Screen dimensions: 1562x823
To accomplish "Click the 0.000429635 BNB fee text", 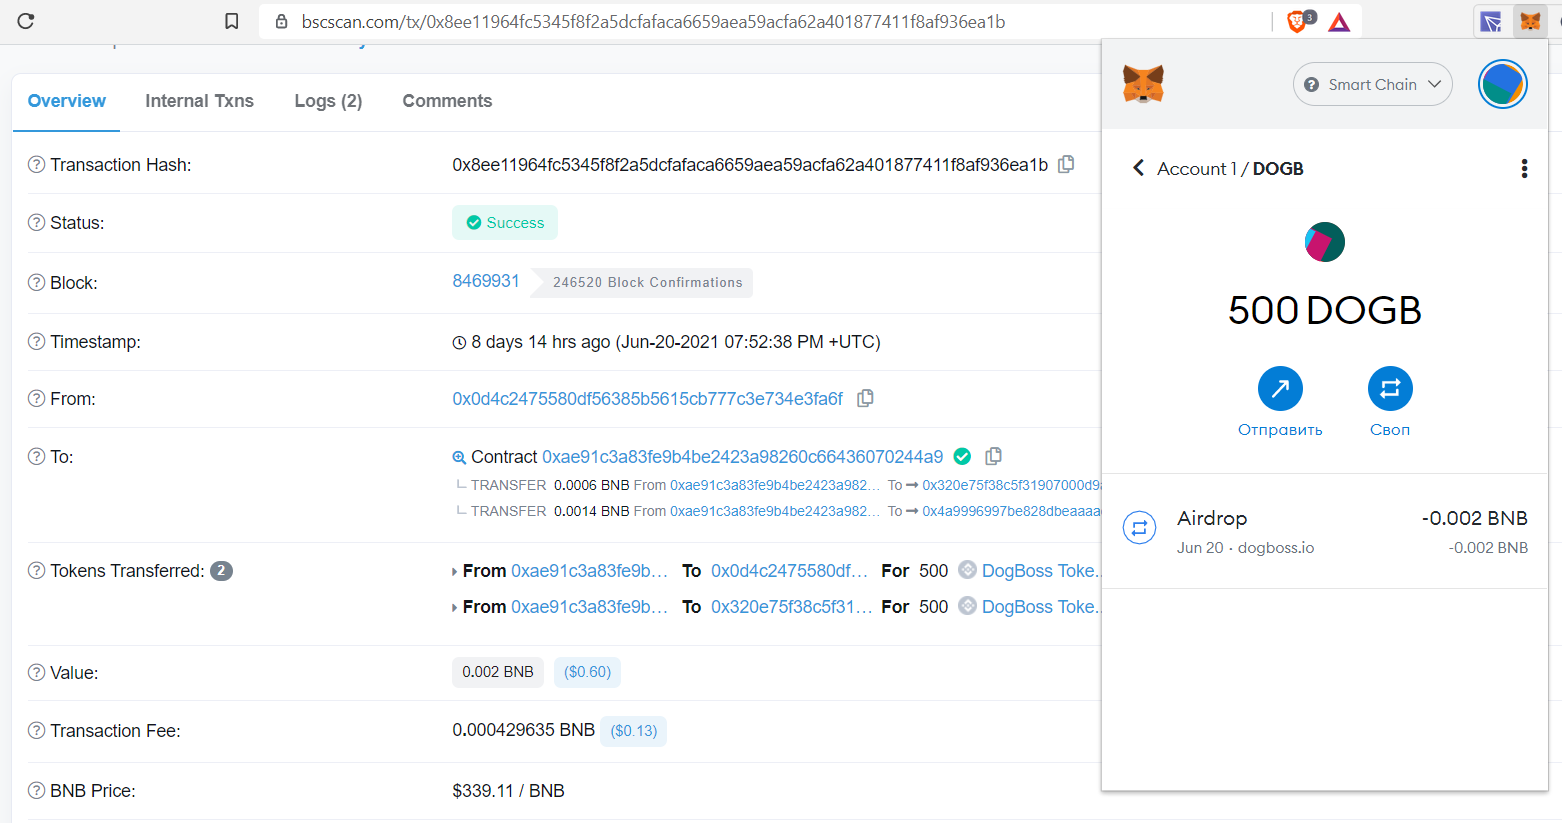I will pyautogui.click(x=523, y=730).
